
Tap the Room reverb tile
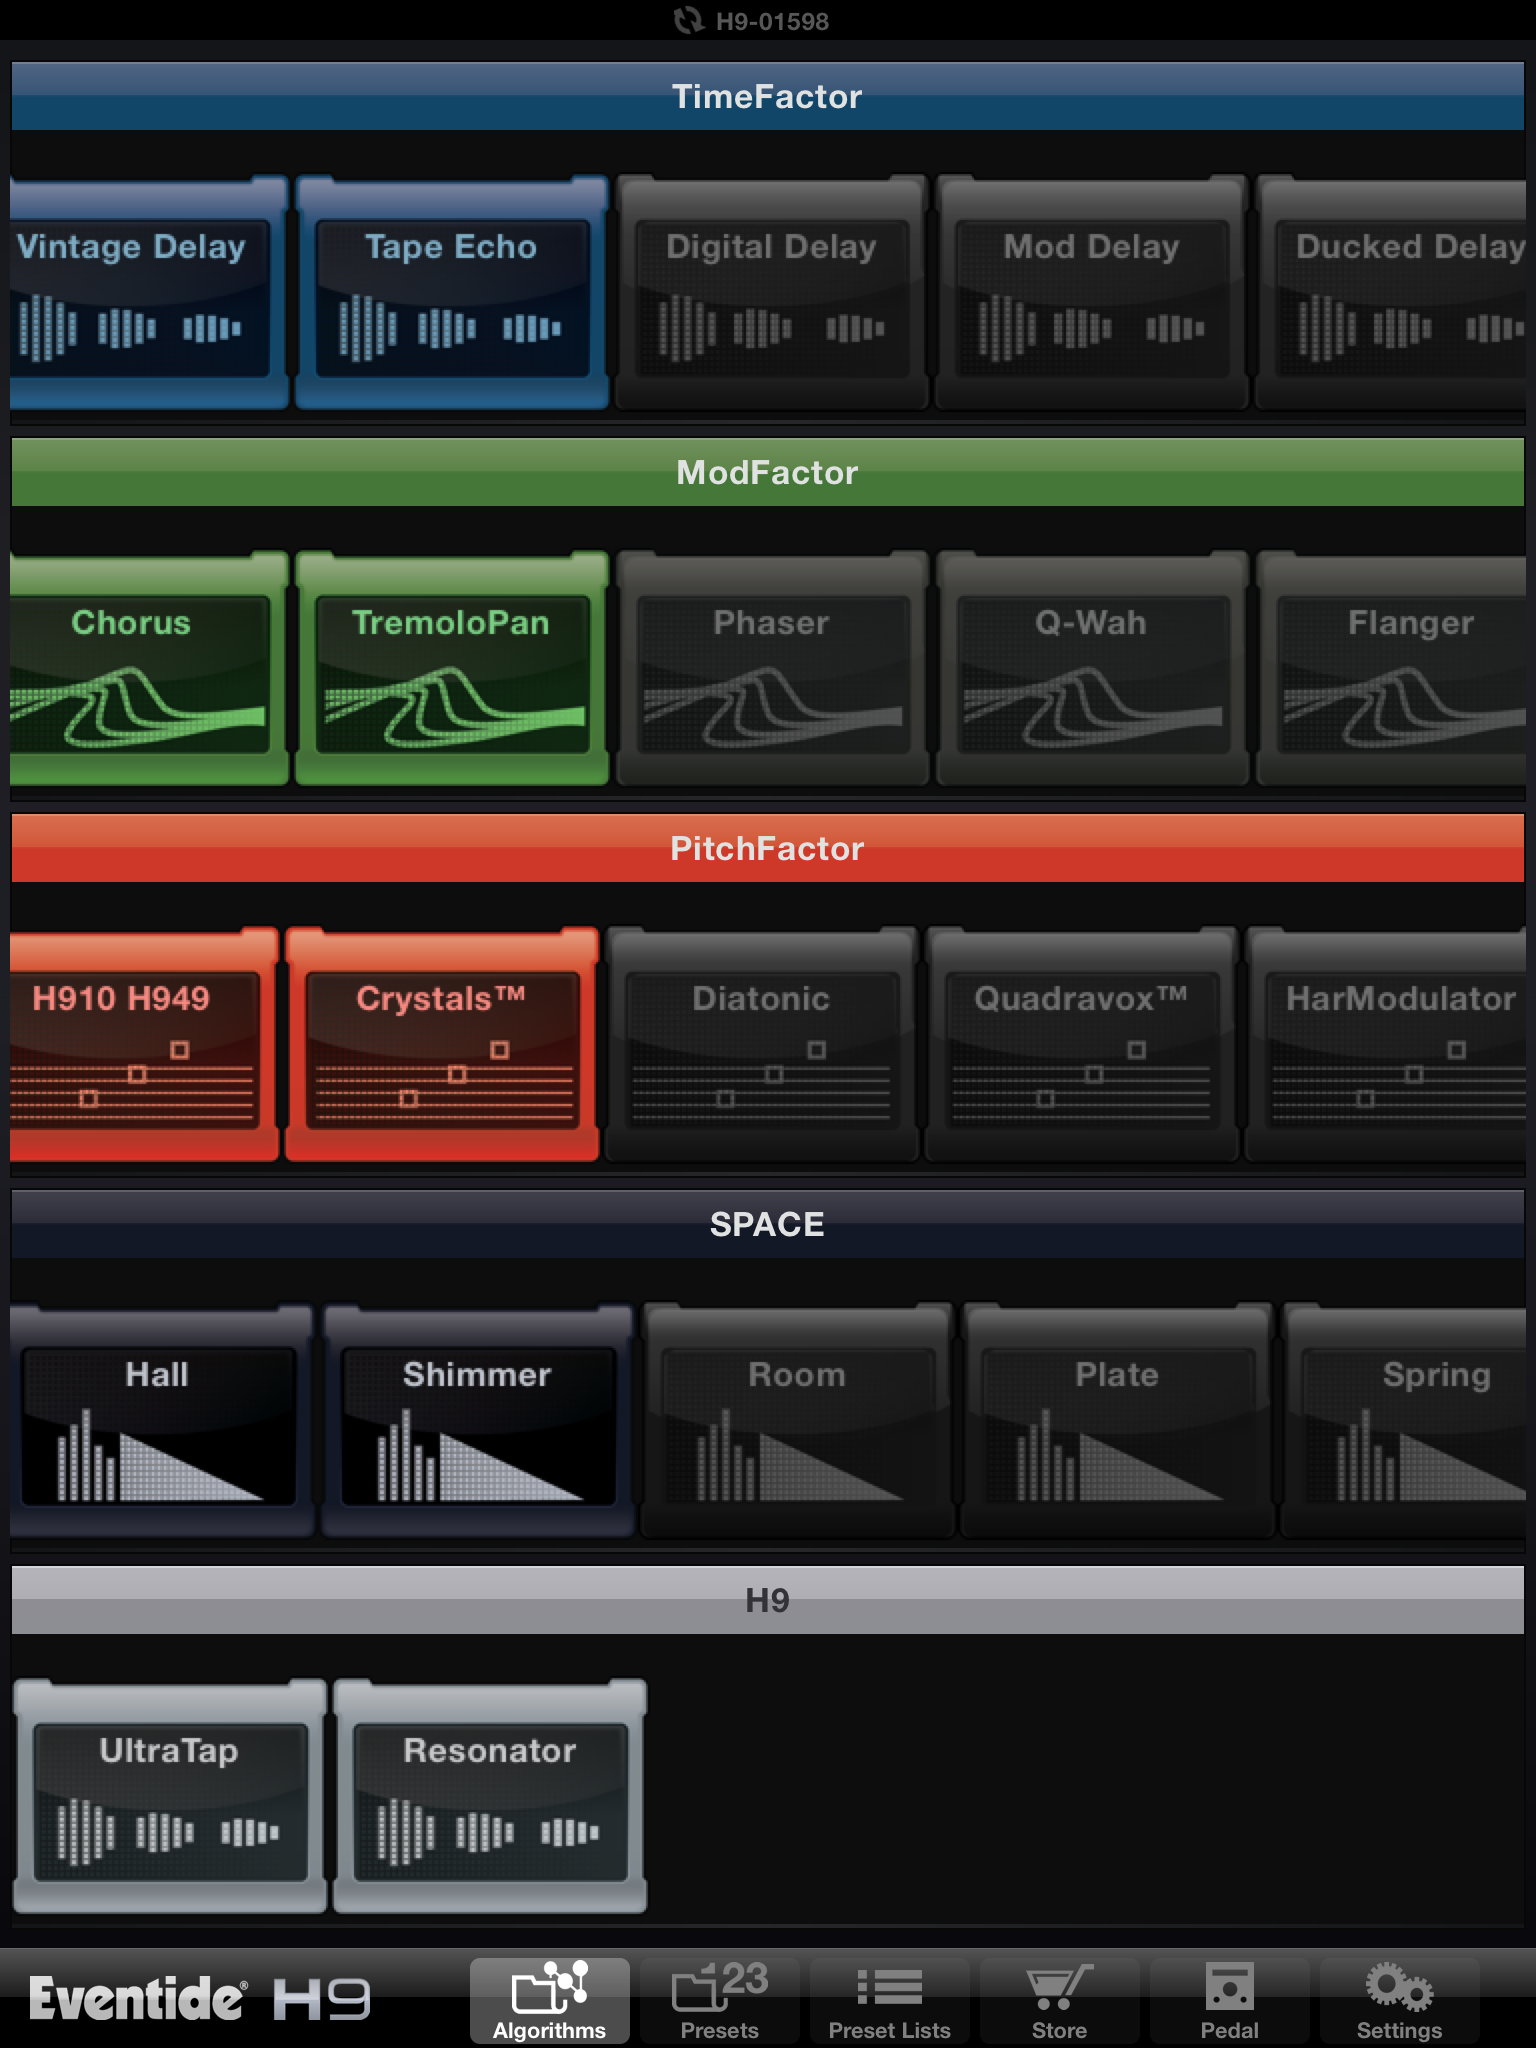[798, 1421]
